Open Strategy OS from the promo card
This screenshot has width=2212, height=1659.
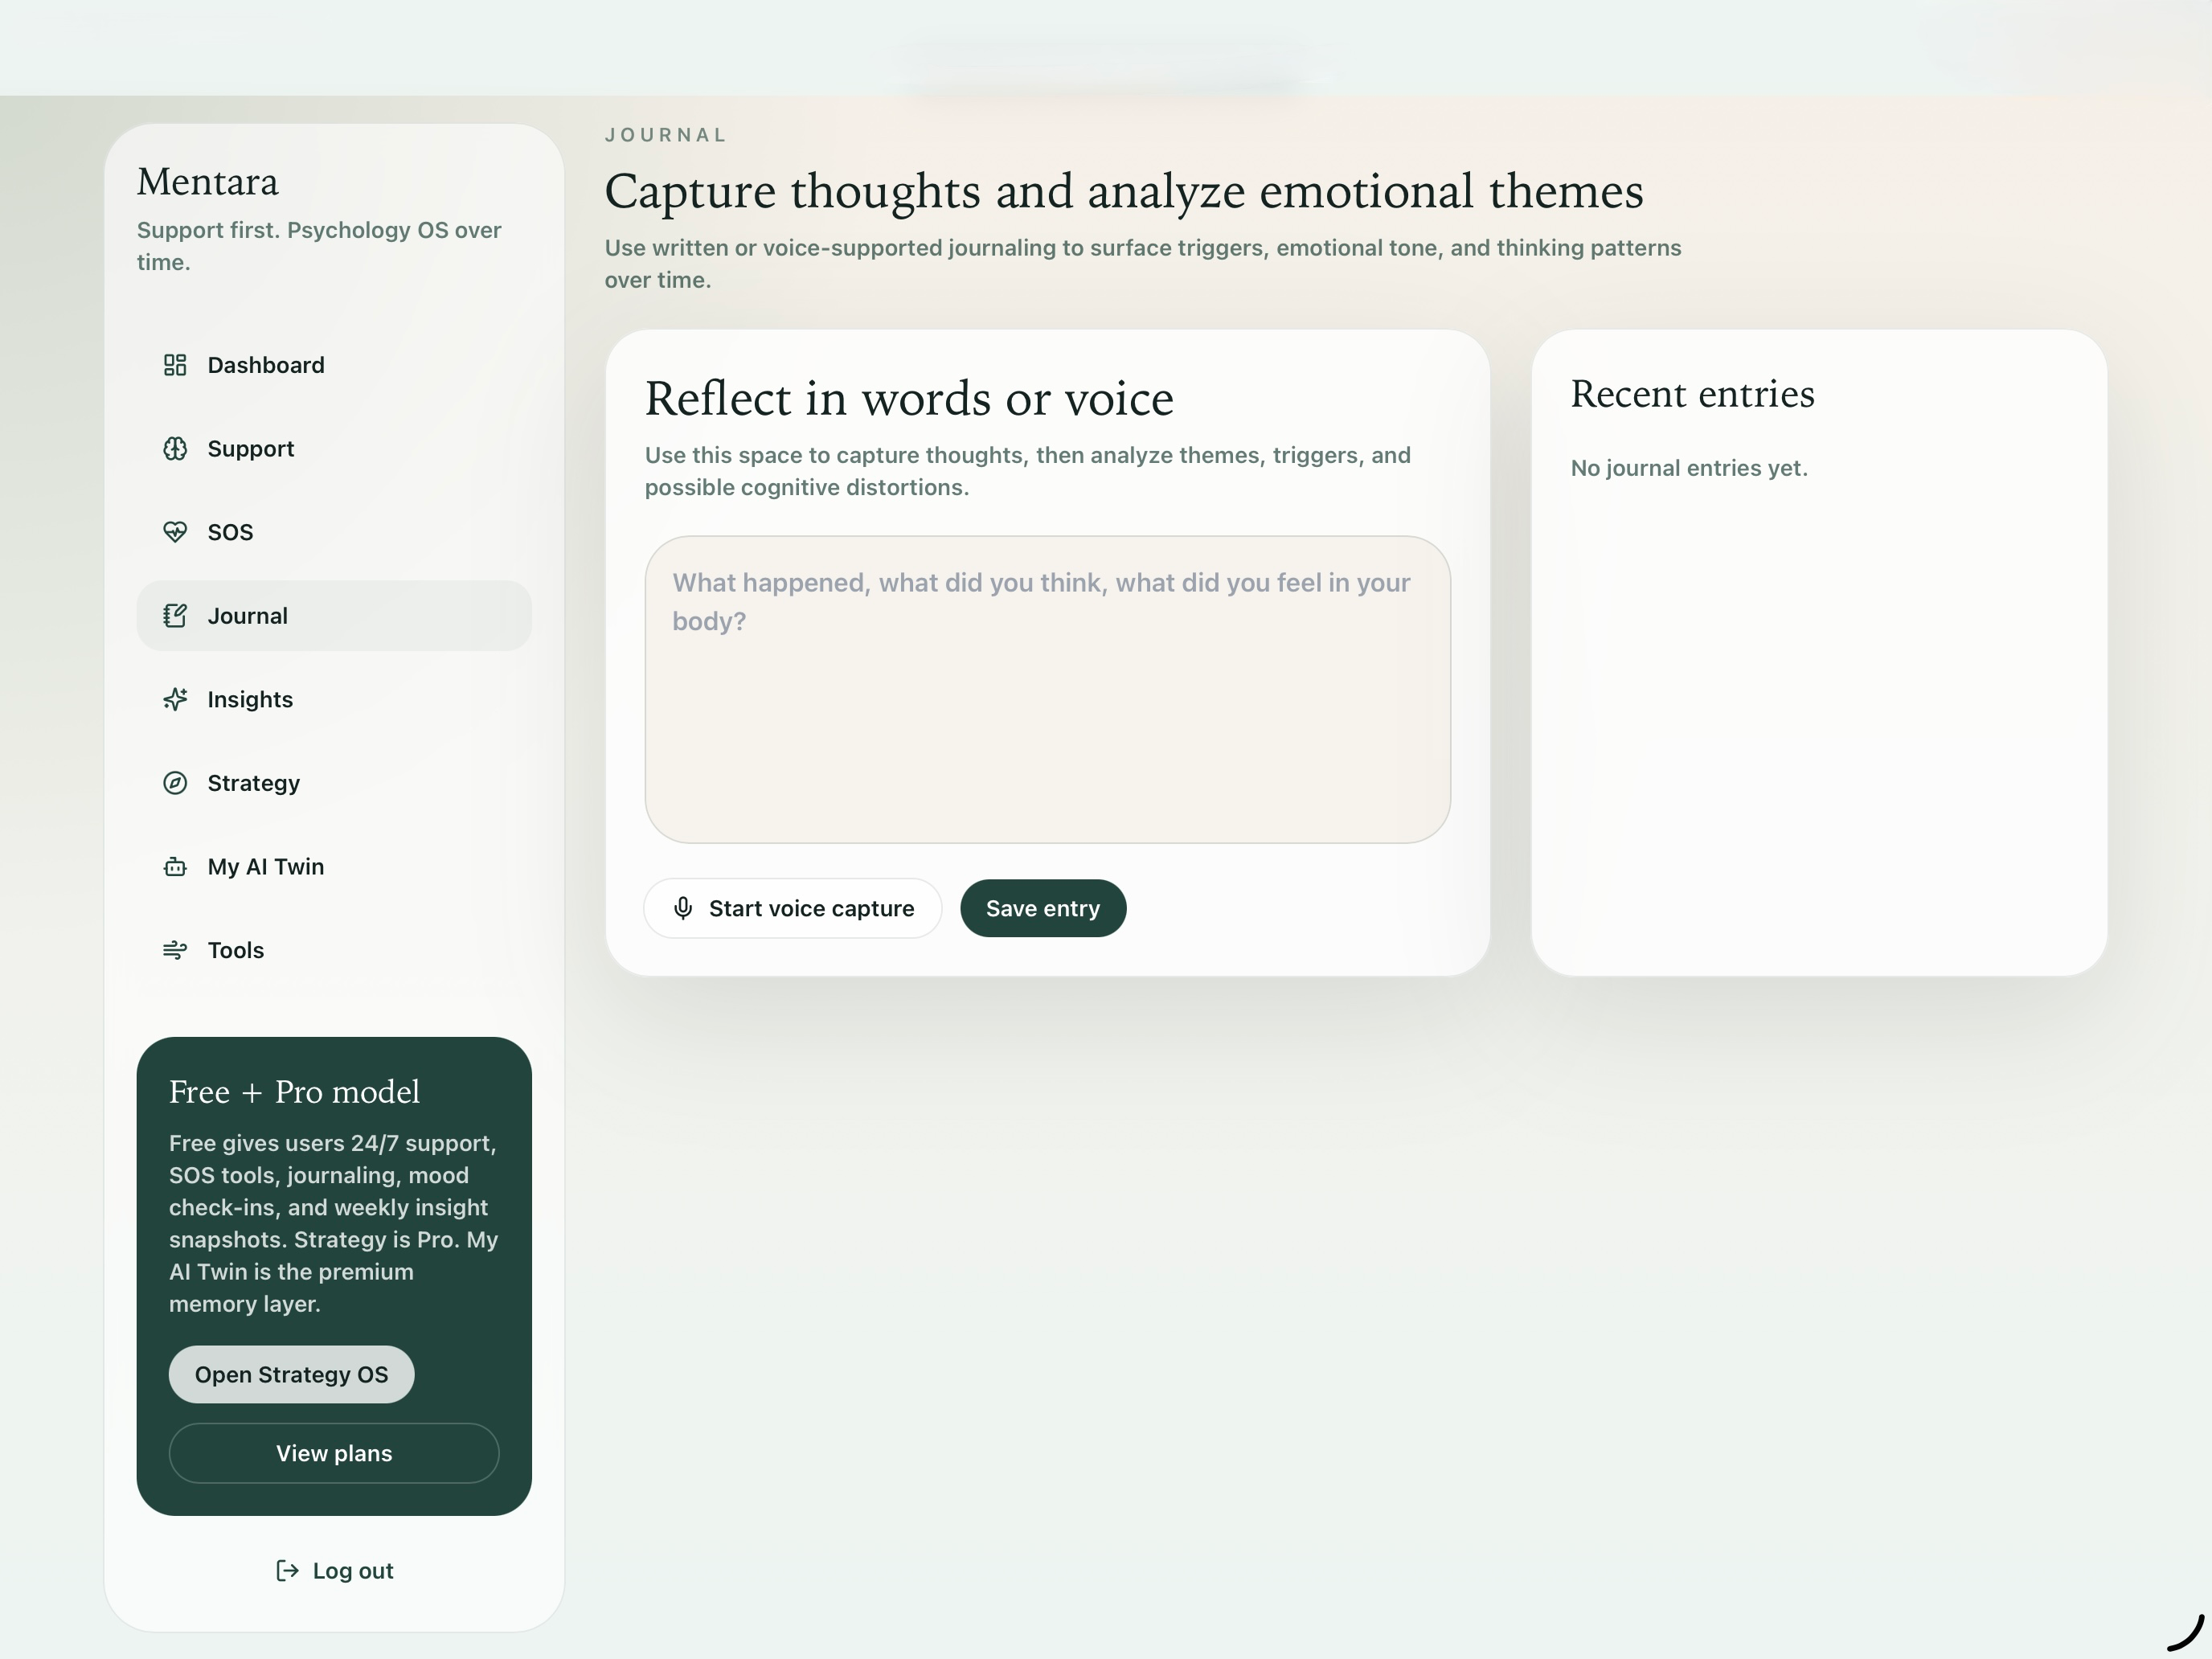(x=291, y=1374)
